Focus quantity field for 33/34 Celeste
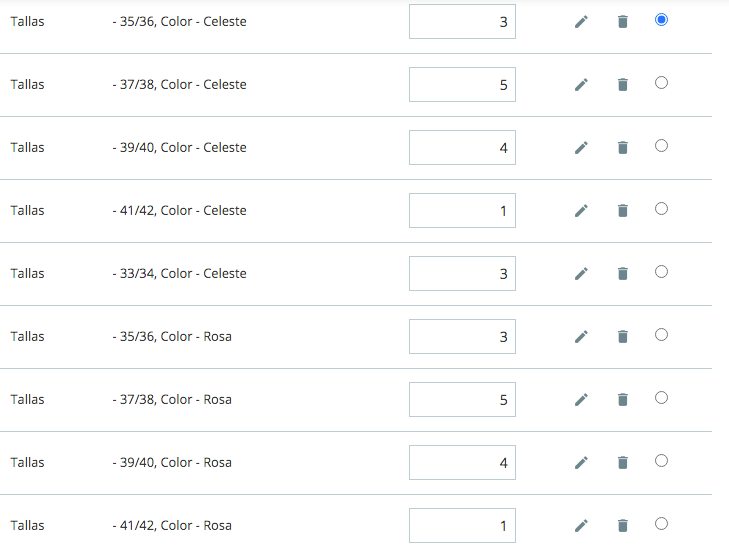729x556 pixels. click(462, 273)
